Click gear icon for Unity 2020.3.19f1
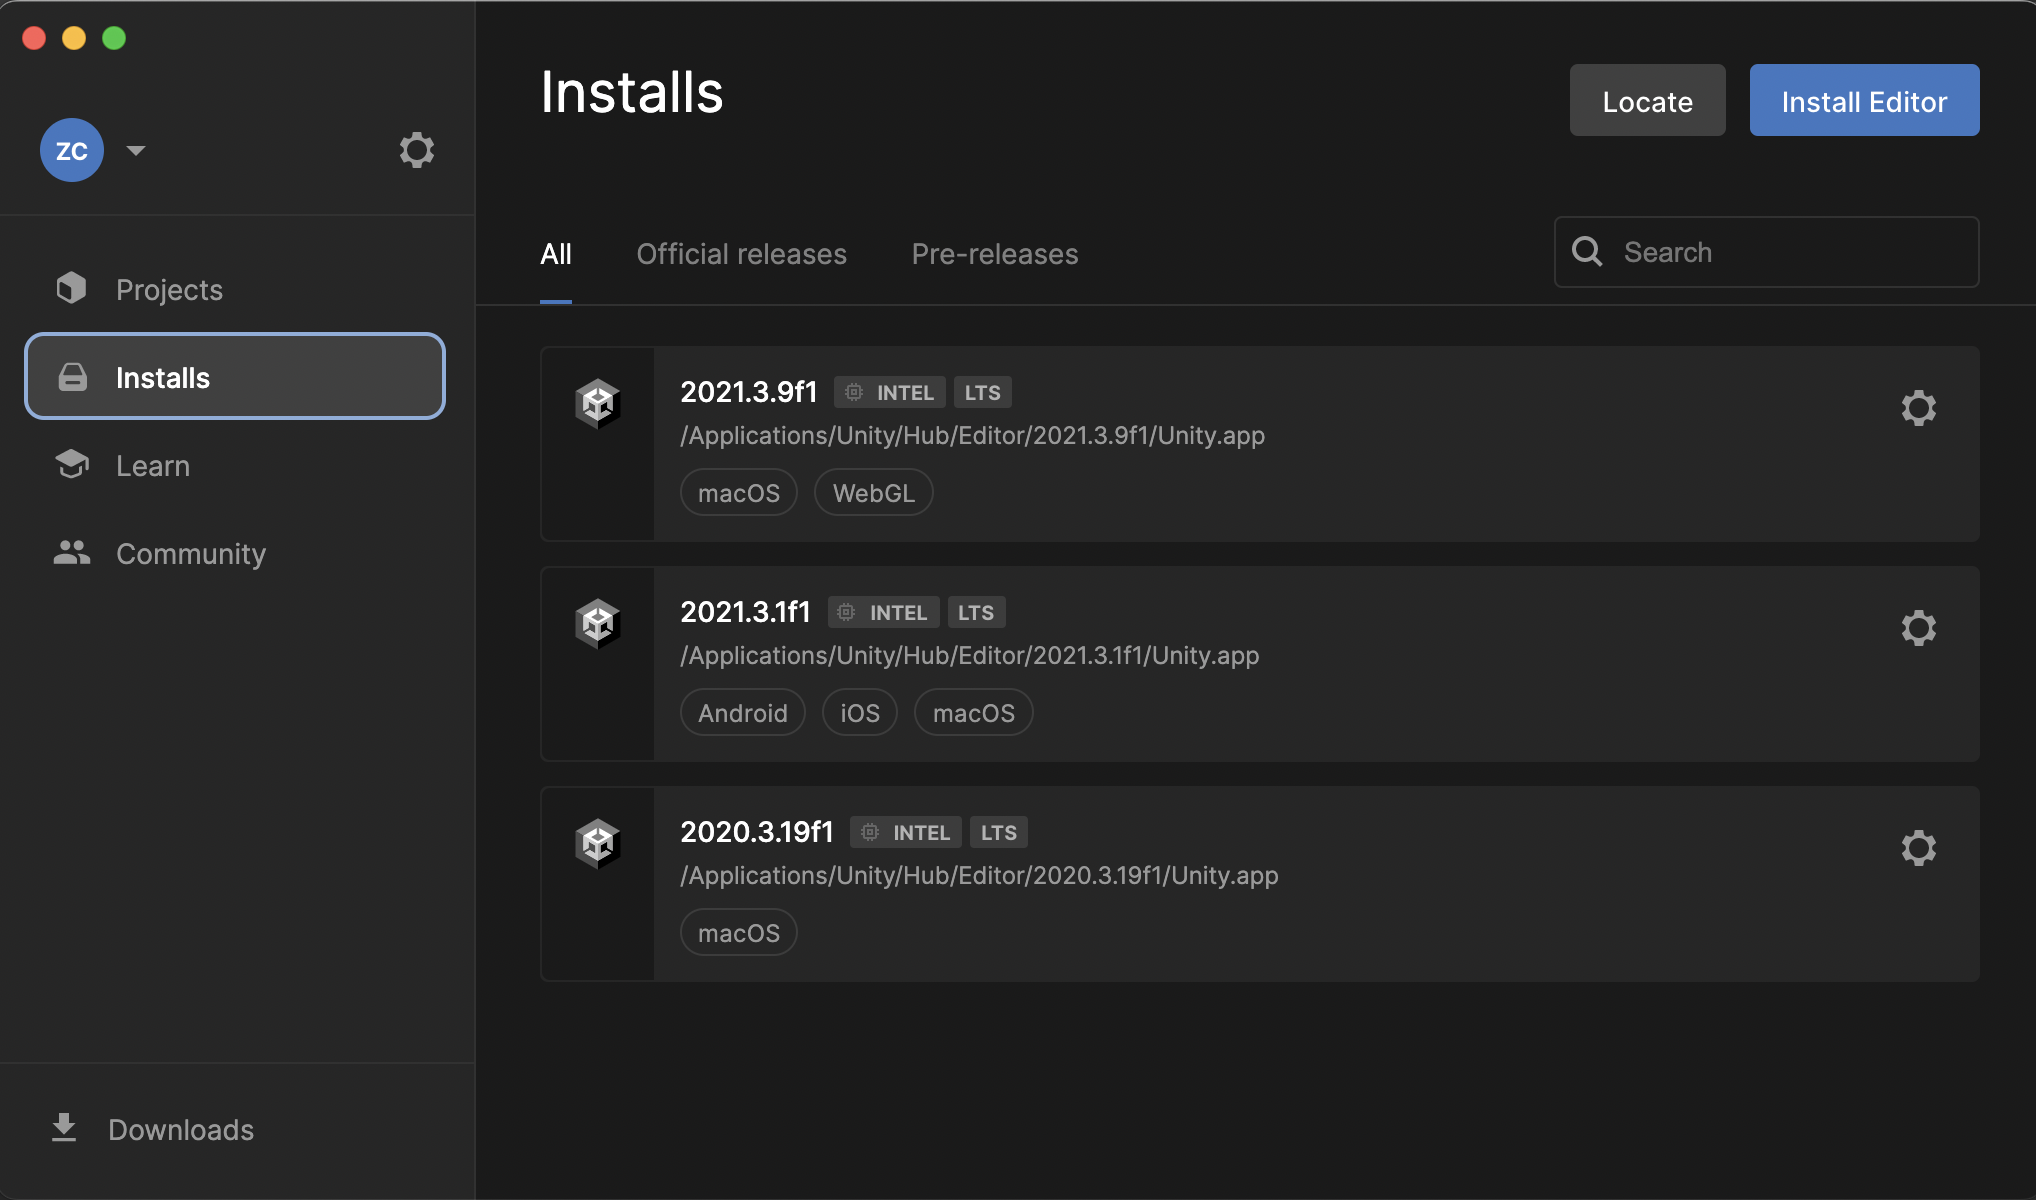 pyautogui.click(x=1918, y=848)
